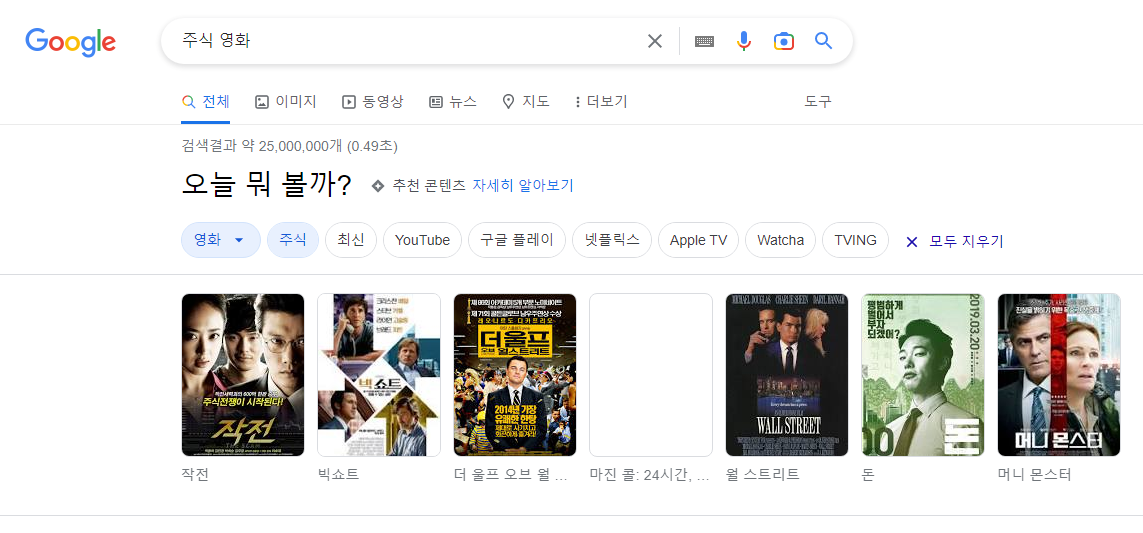This screenshot has width=1143, height=533.
Task: Clear the search box with the X icon
Action: [655, 41]
